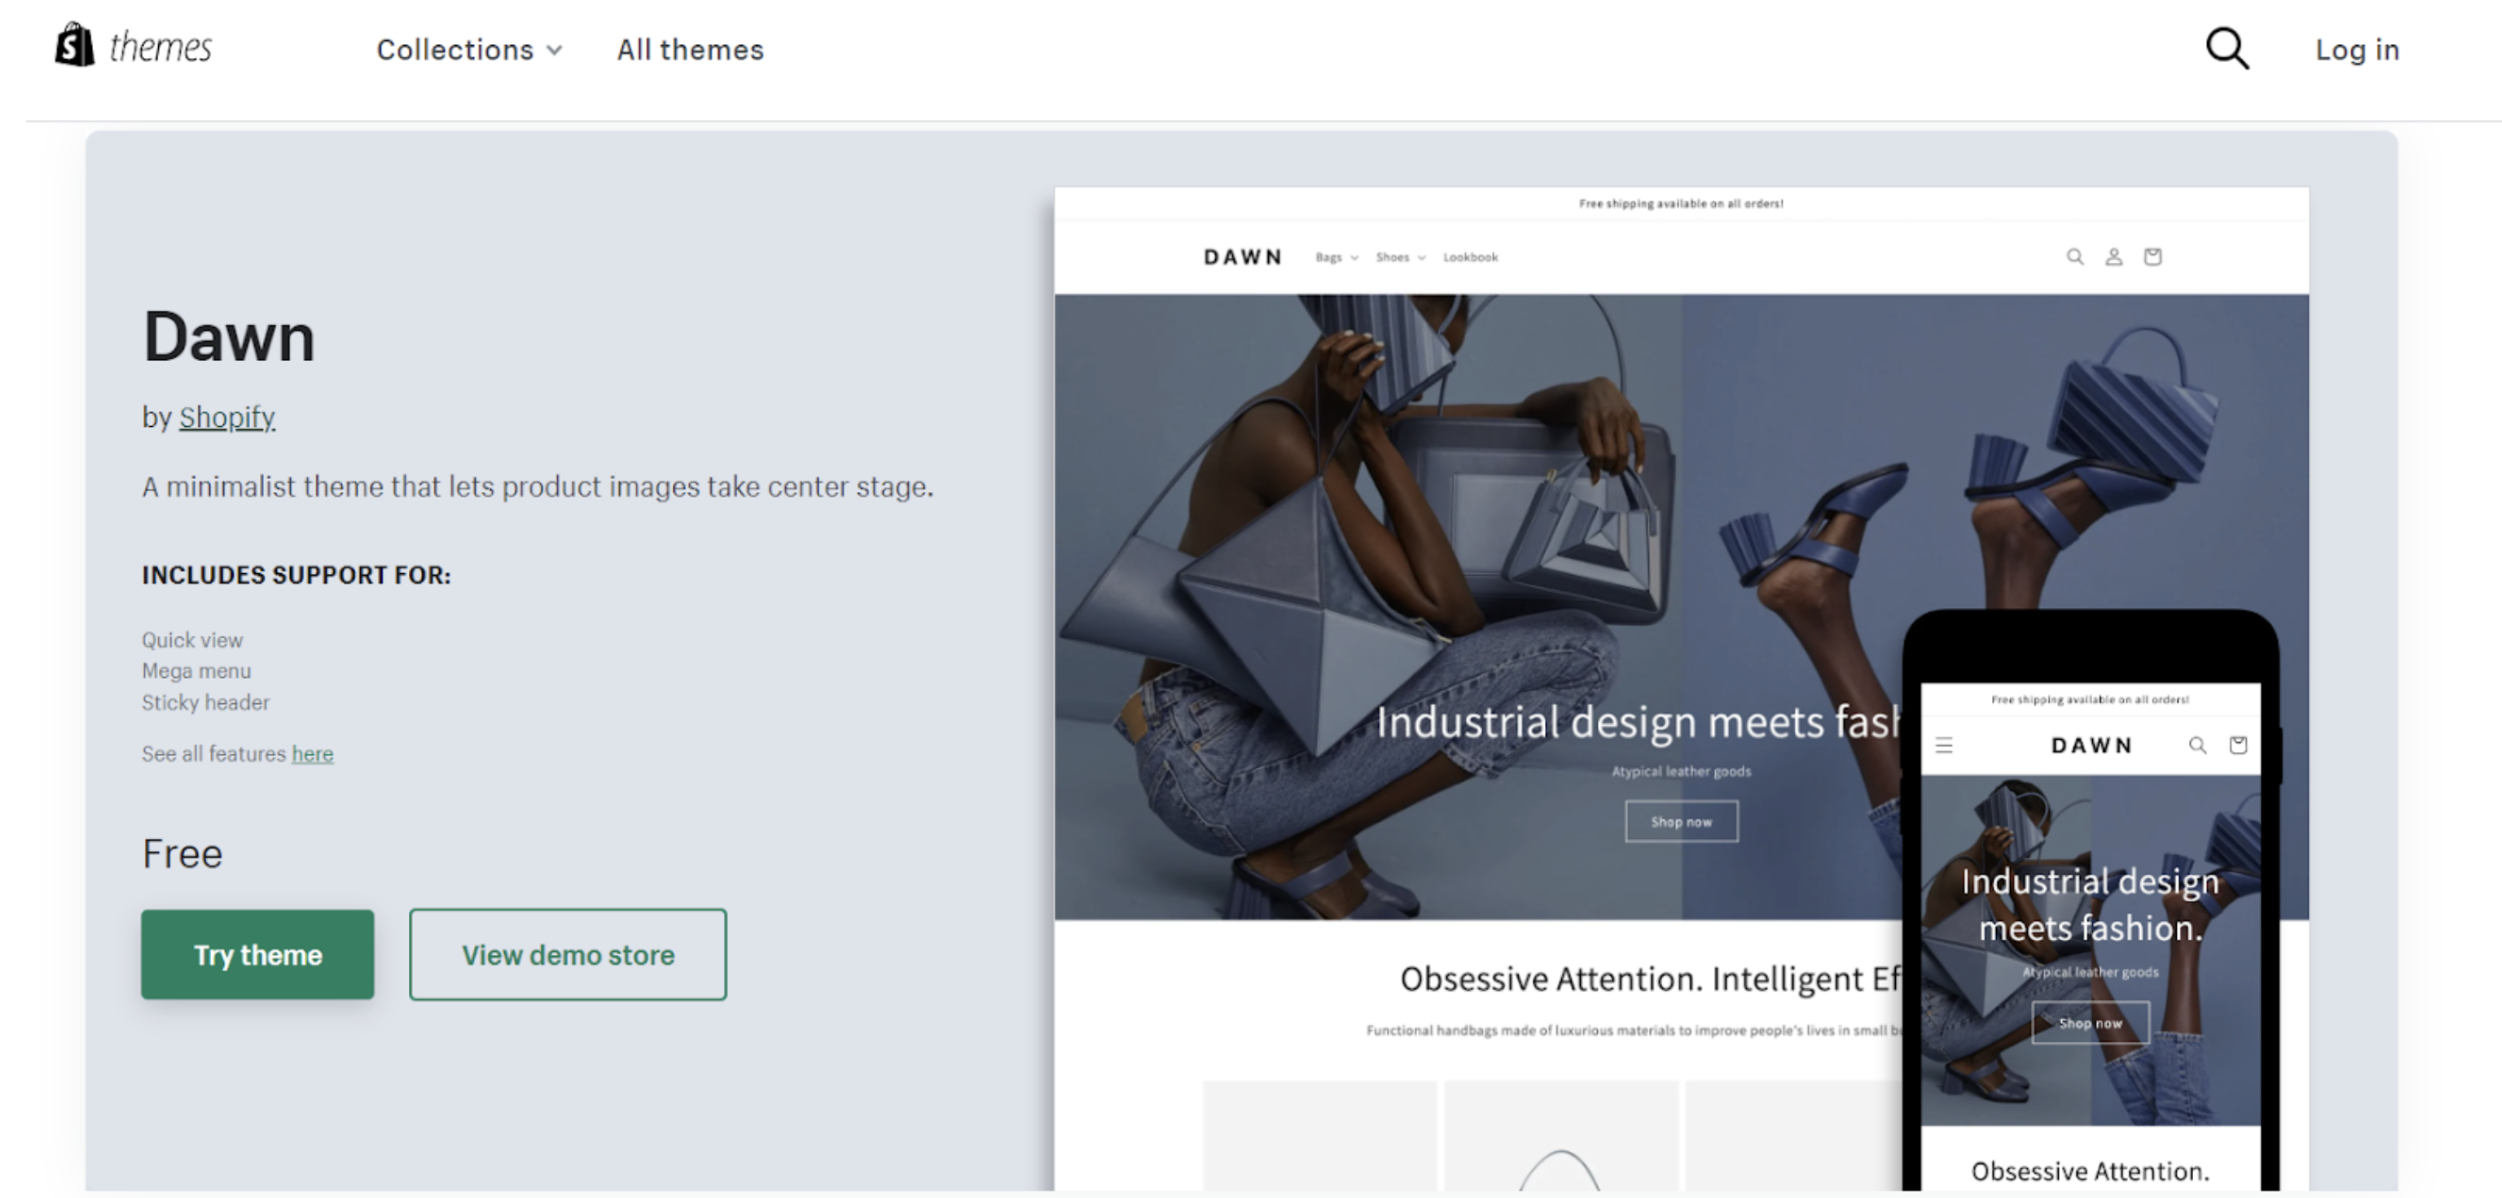Click the Try theme button
This screenshot has height=1198, width=2502.
click(257, 954)
